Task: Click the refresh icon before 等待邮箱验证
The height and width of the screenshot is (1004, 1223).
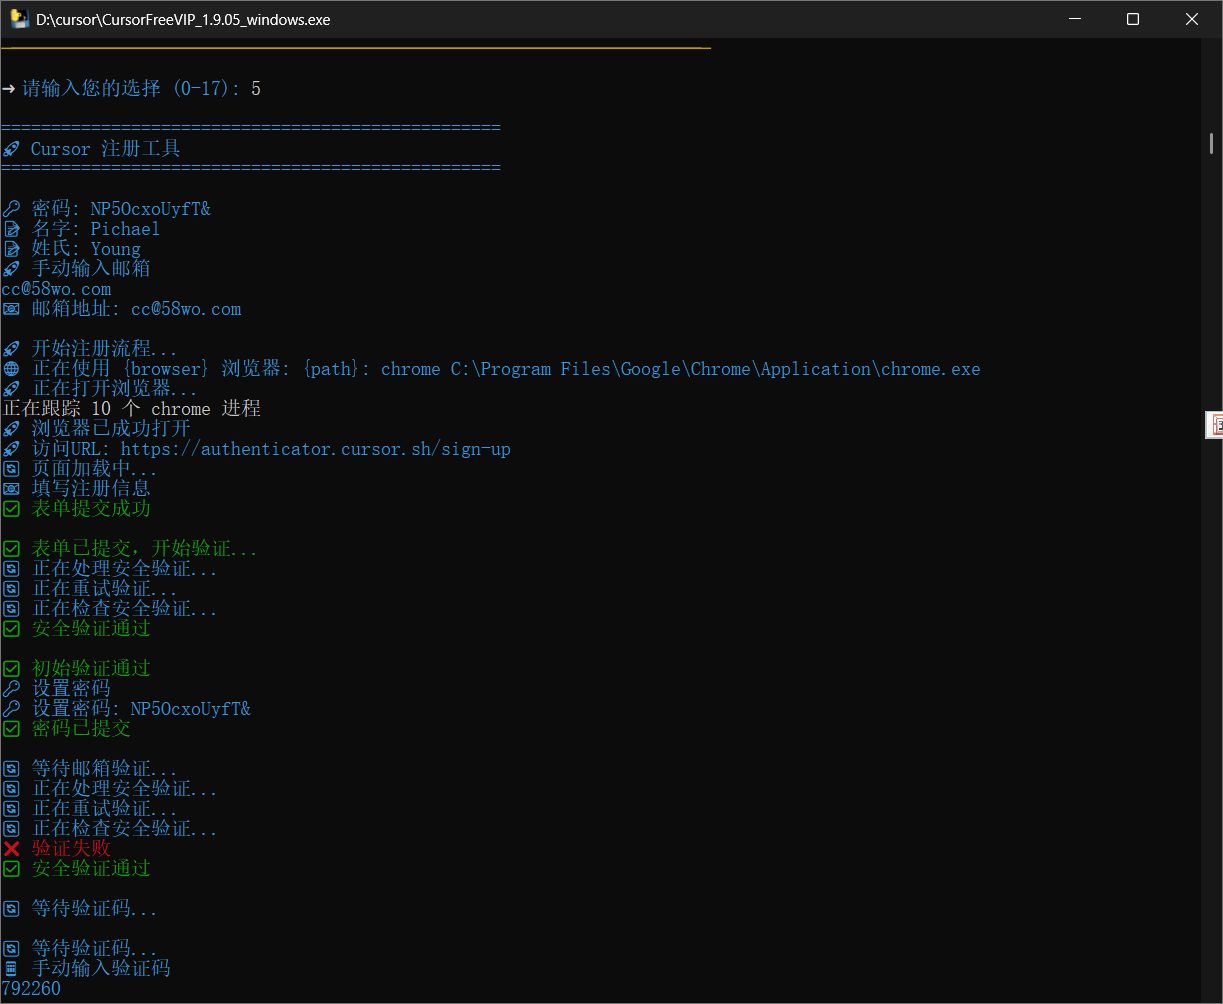Action: point(11,769)
